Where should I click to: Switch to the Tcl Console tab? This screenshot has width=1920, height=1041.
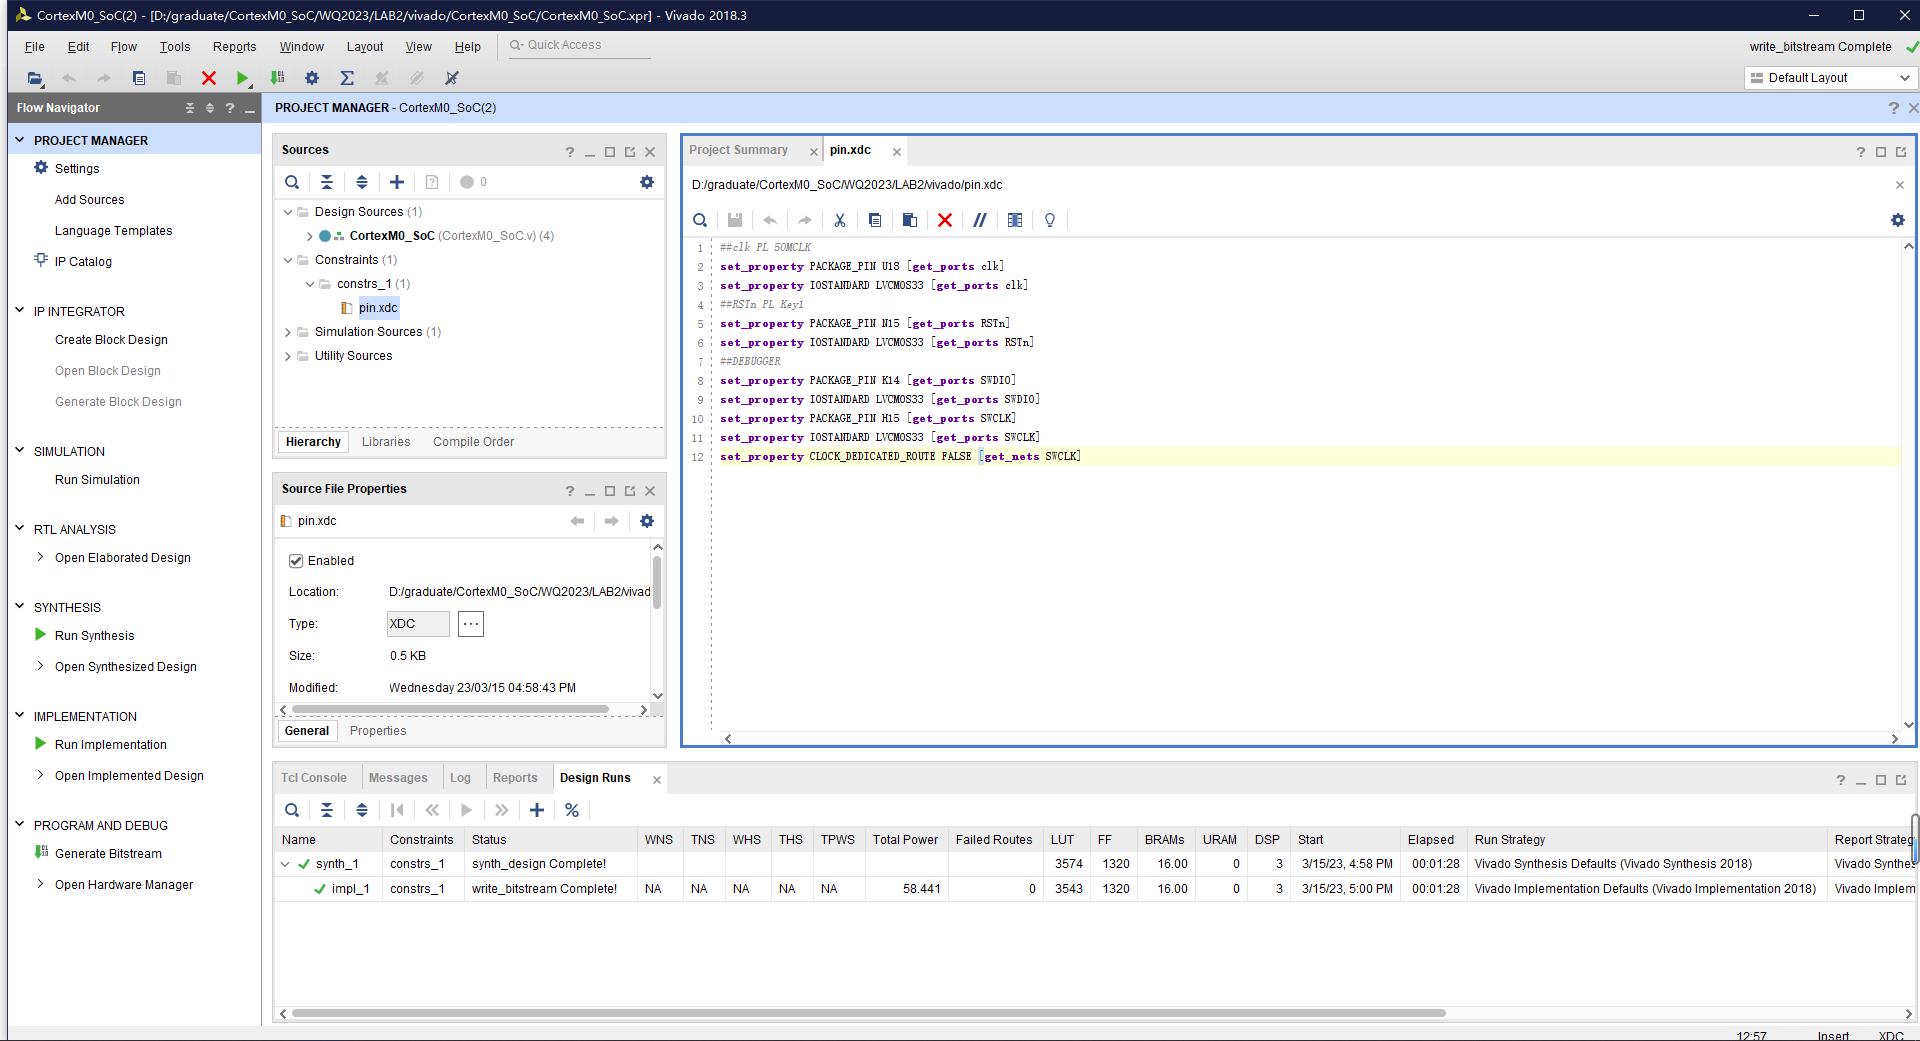(314, 778)
